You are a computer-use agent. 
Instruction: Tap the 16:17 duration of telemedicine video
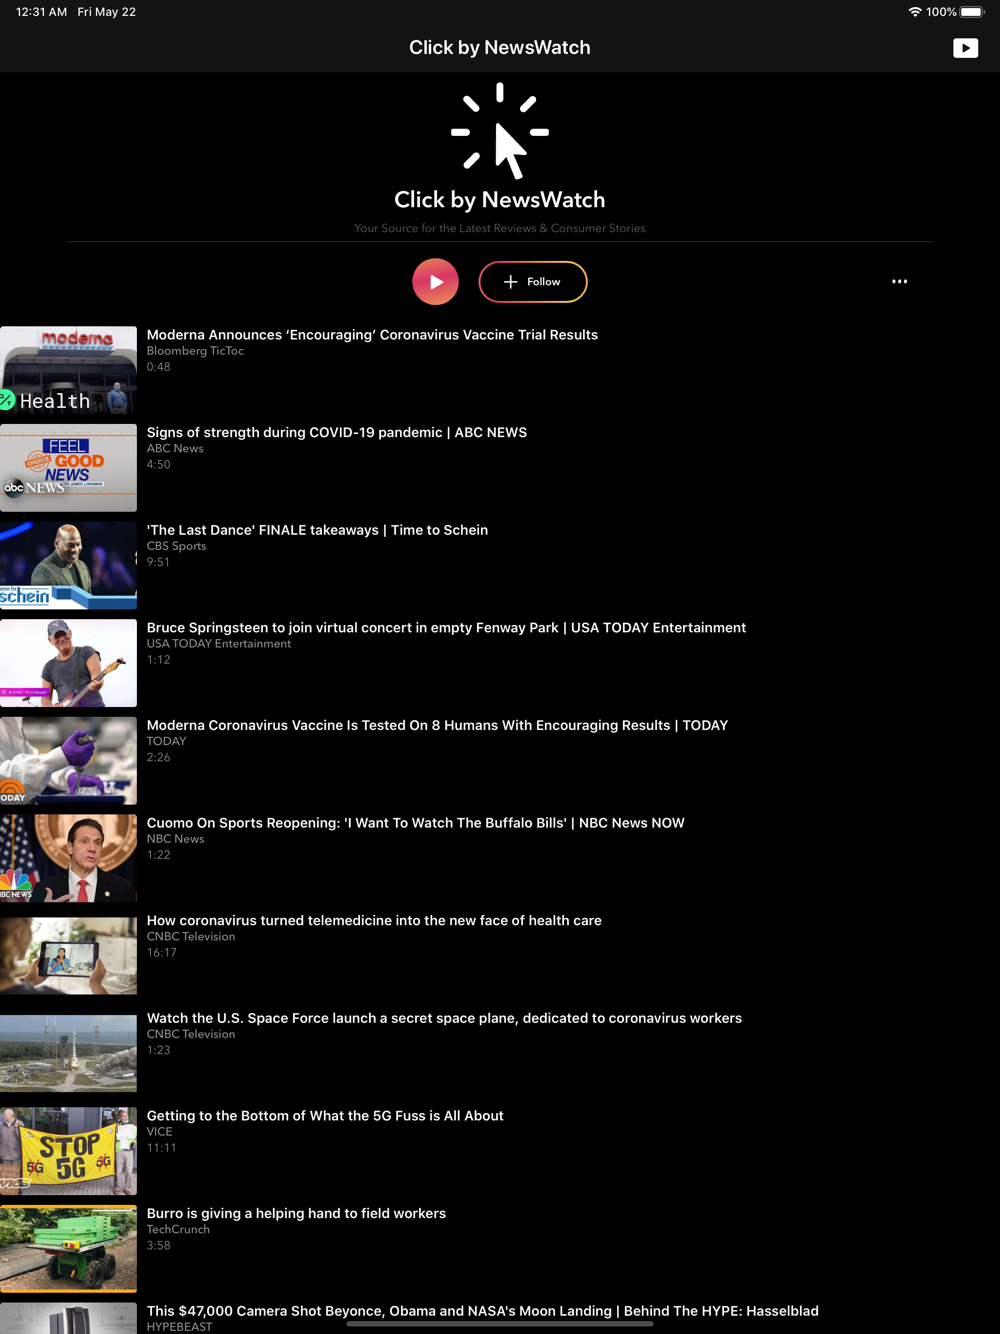click(x=162, y=953)
